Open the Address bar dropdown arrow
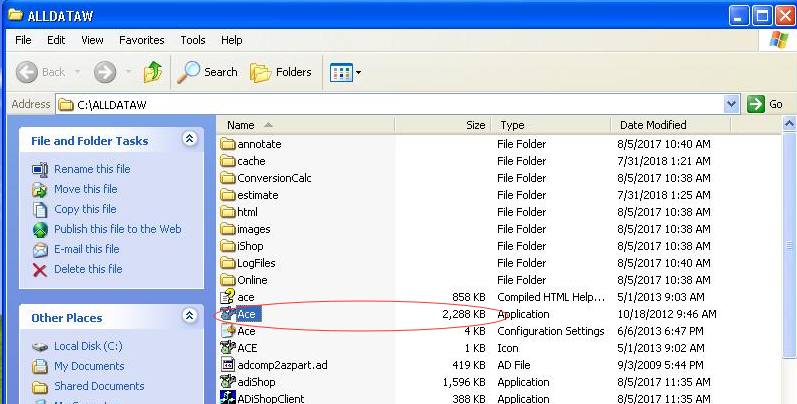Screen dimensions: 797x404 click(x=731, y=104)
